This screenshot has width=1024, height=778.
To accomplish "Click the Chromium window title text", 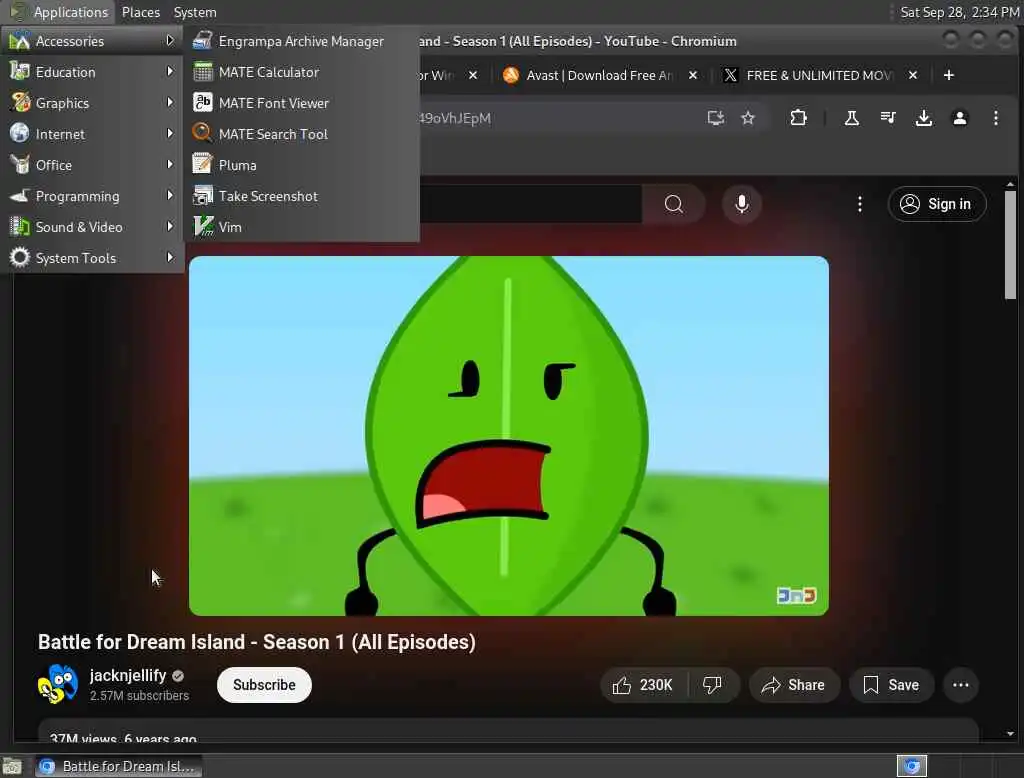I will (x=577, y=41).
